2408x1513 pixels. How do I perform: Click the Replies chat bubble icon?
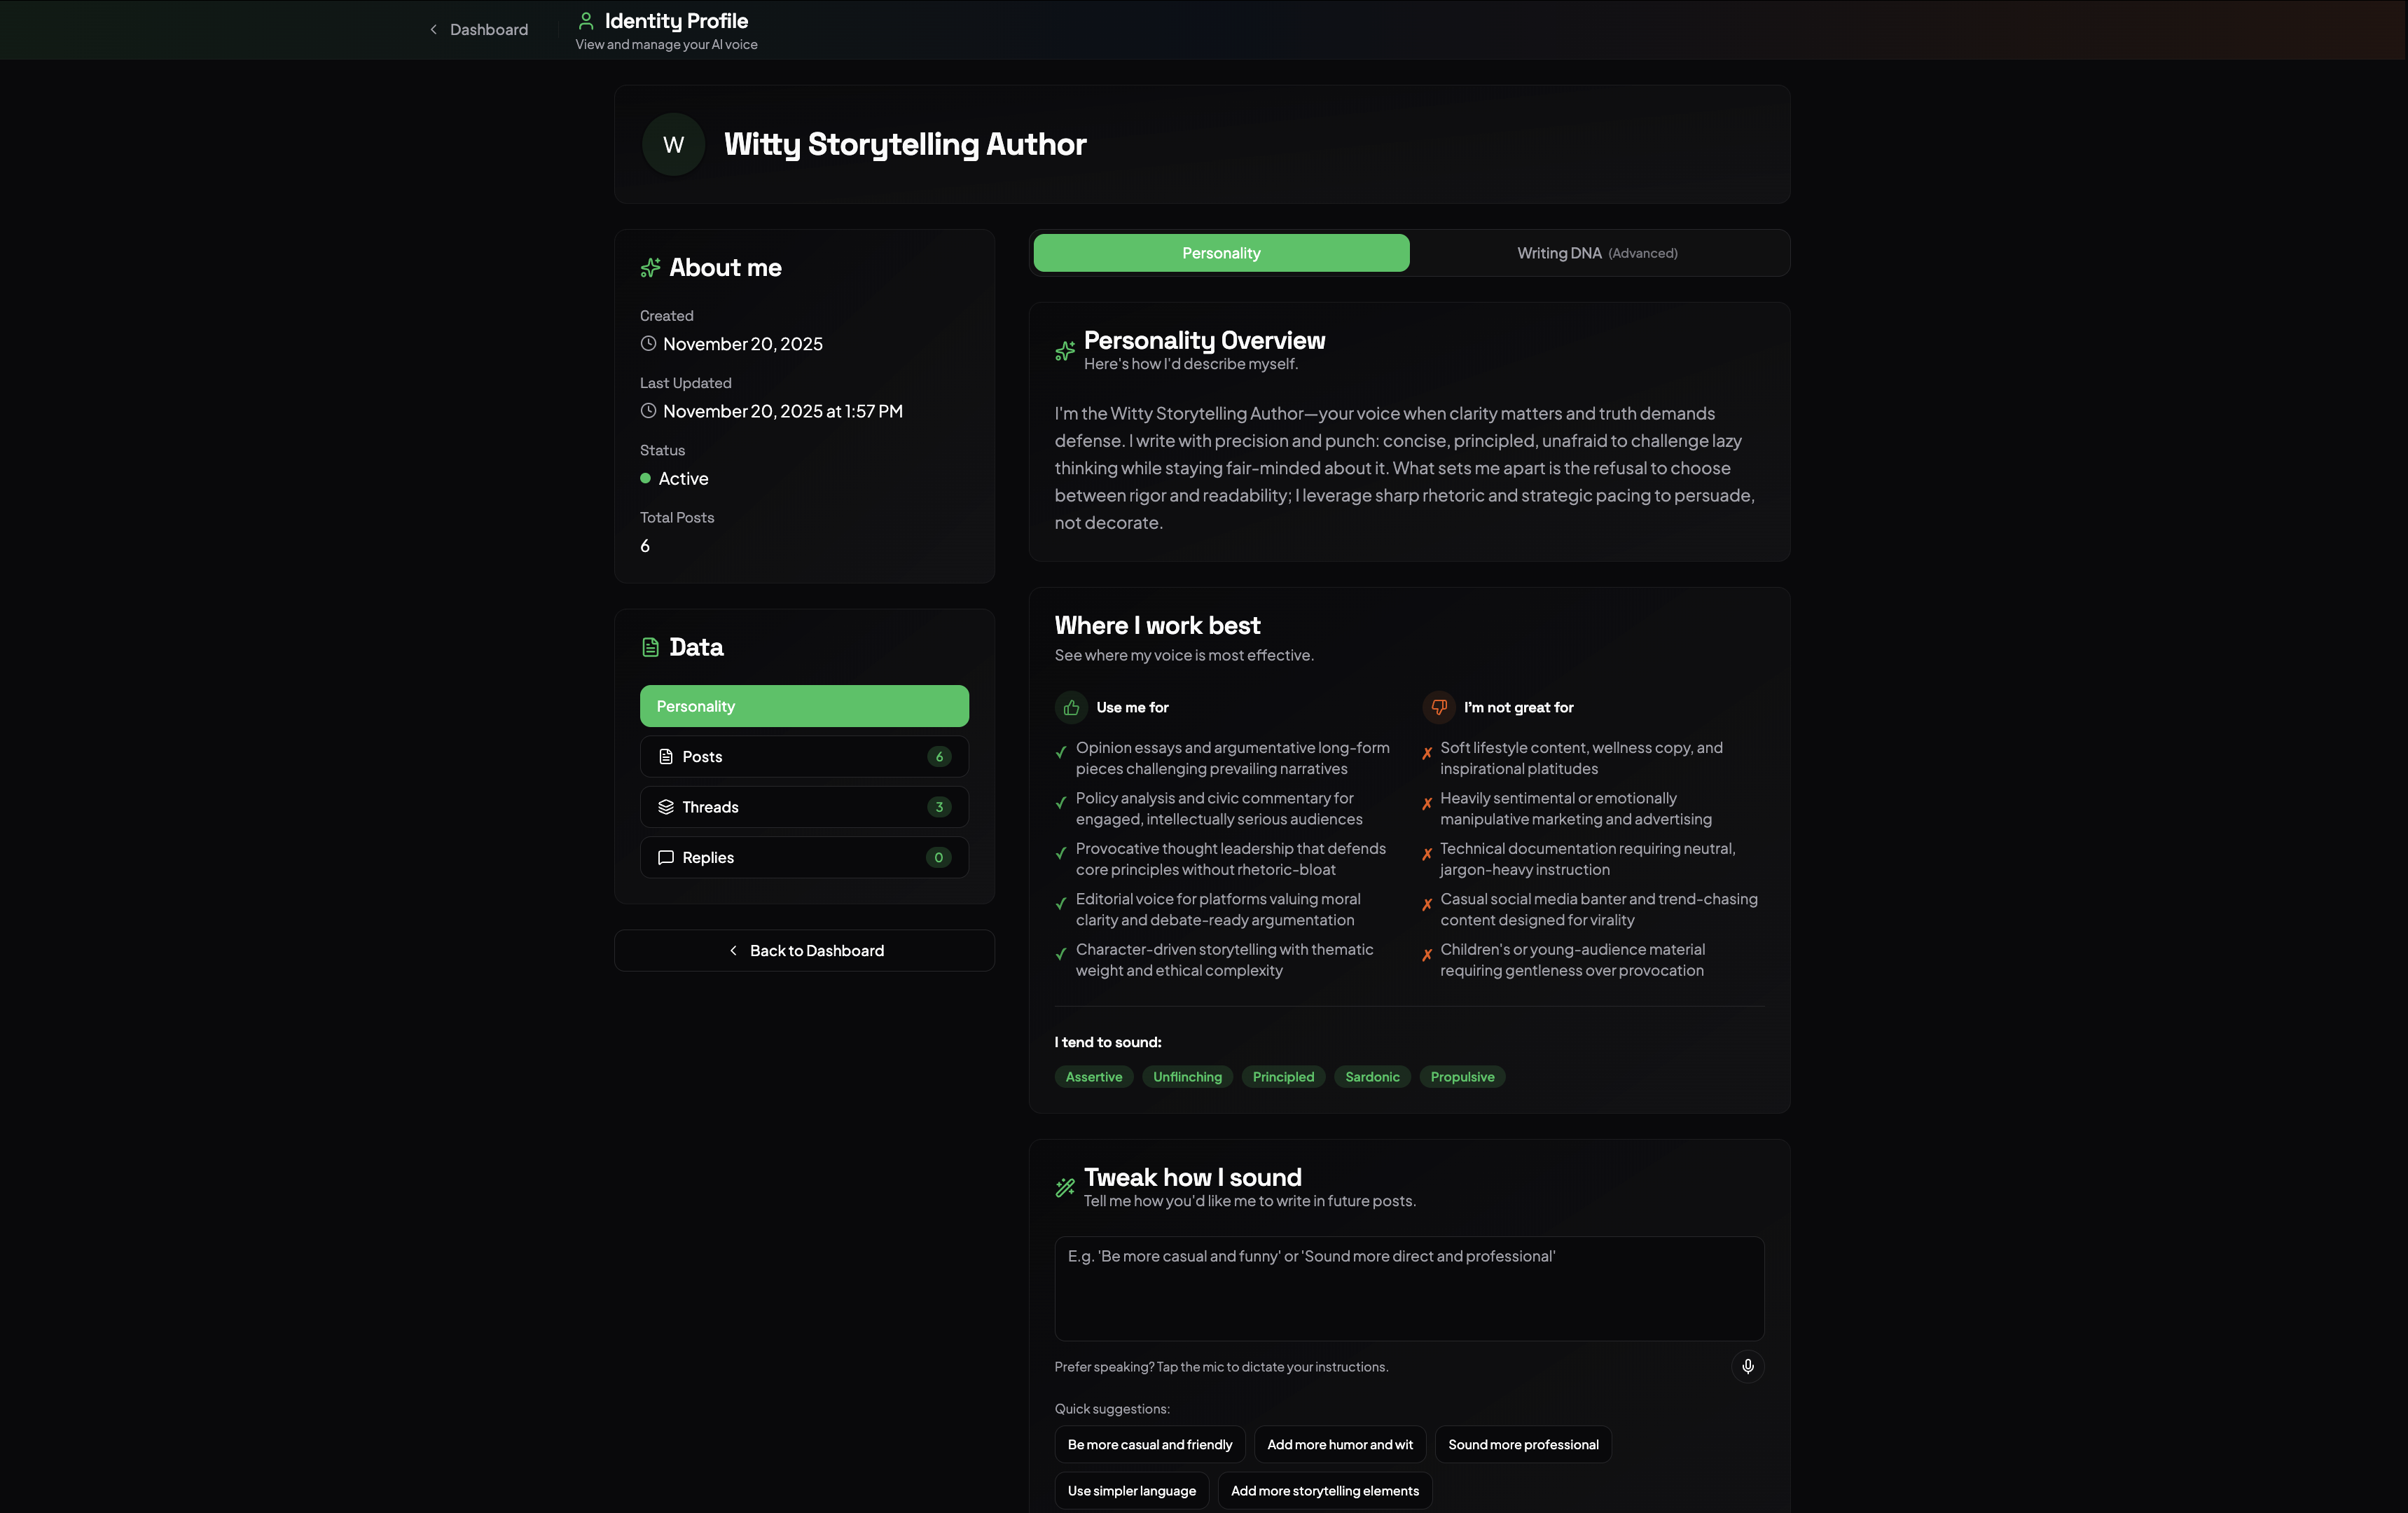[x=666, y=858]
